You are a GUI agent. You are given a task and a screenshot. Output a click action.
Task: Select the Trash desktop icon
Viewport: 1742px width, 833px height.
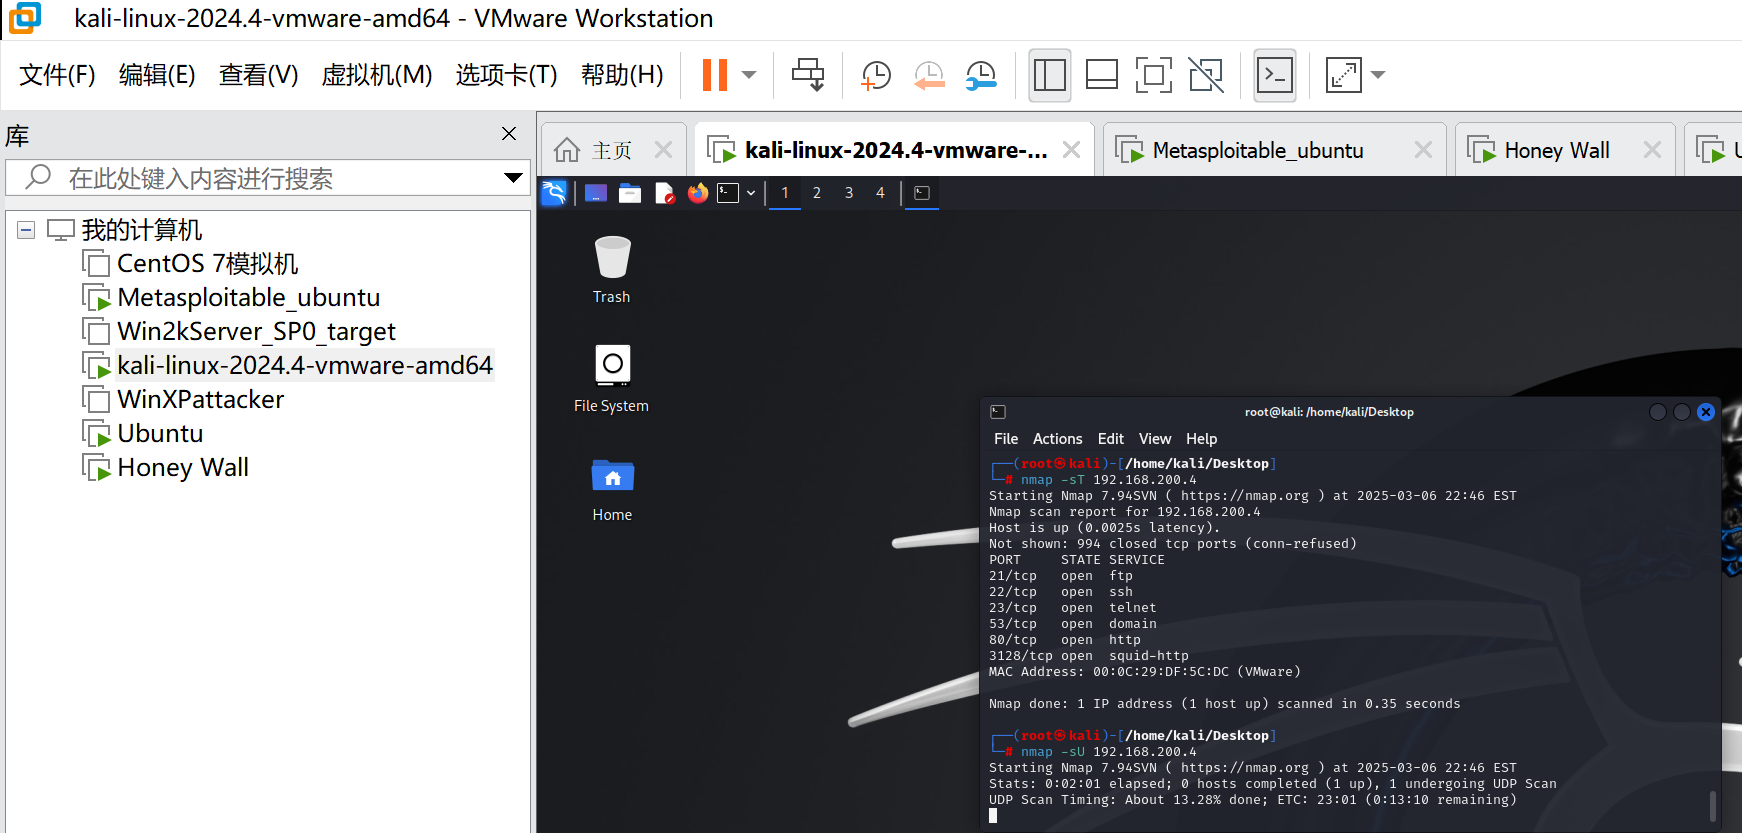tap(612, 270)
